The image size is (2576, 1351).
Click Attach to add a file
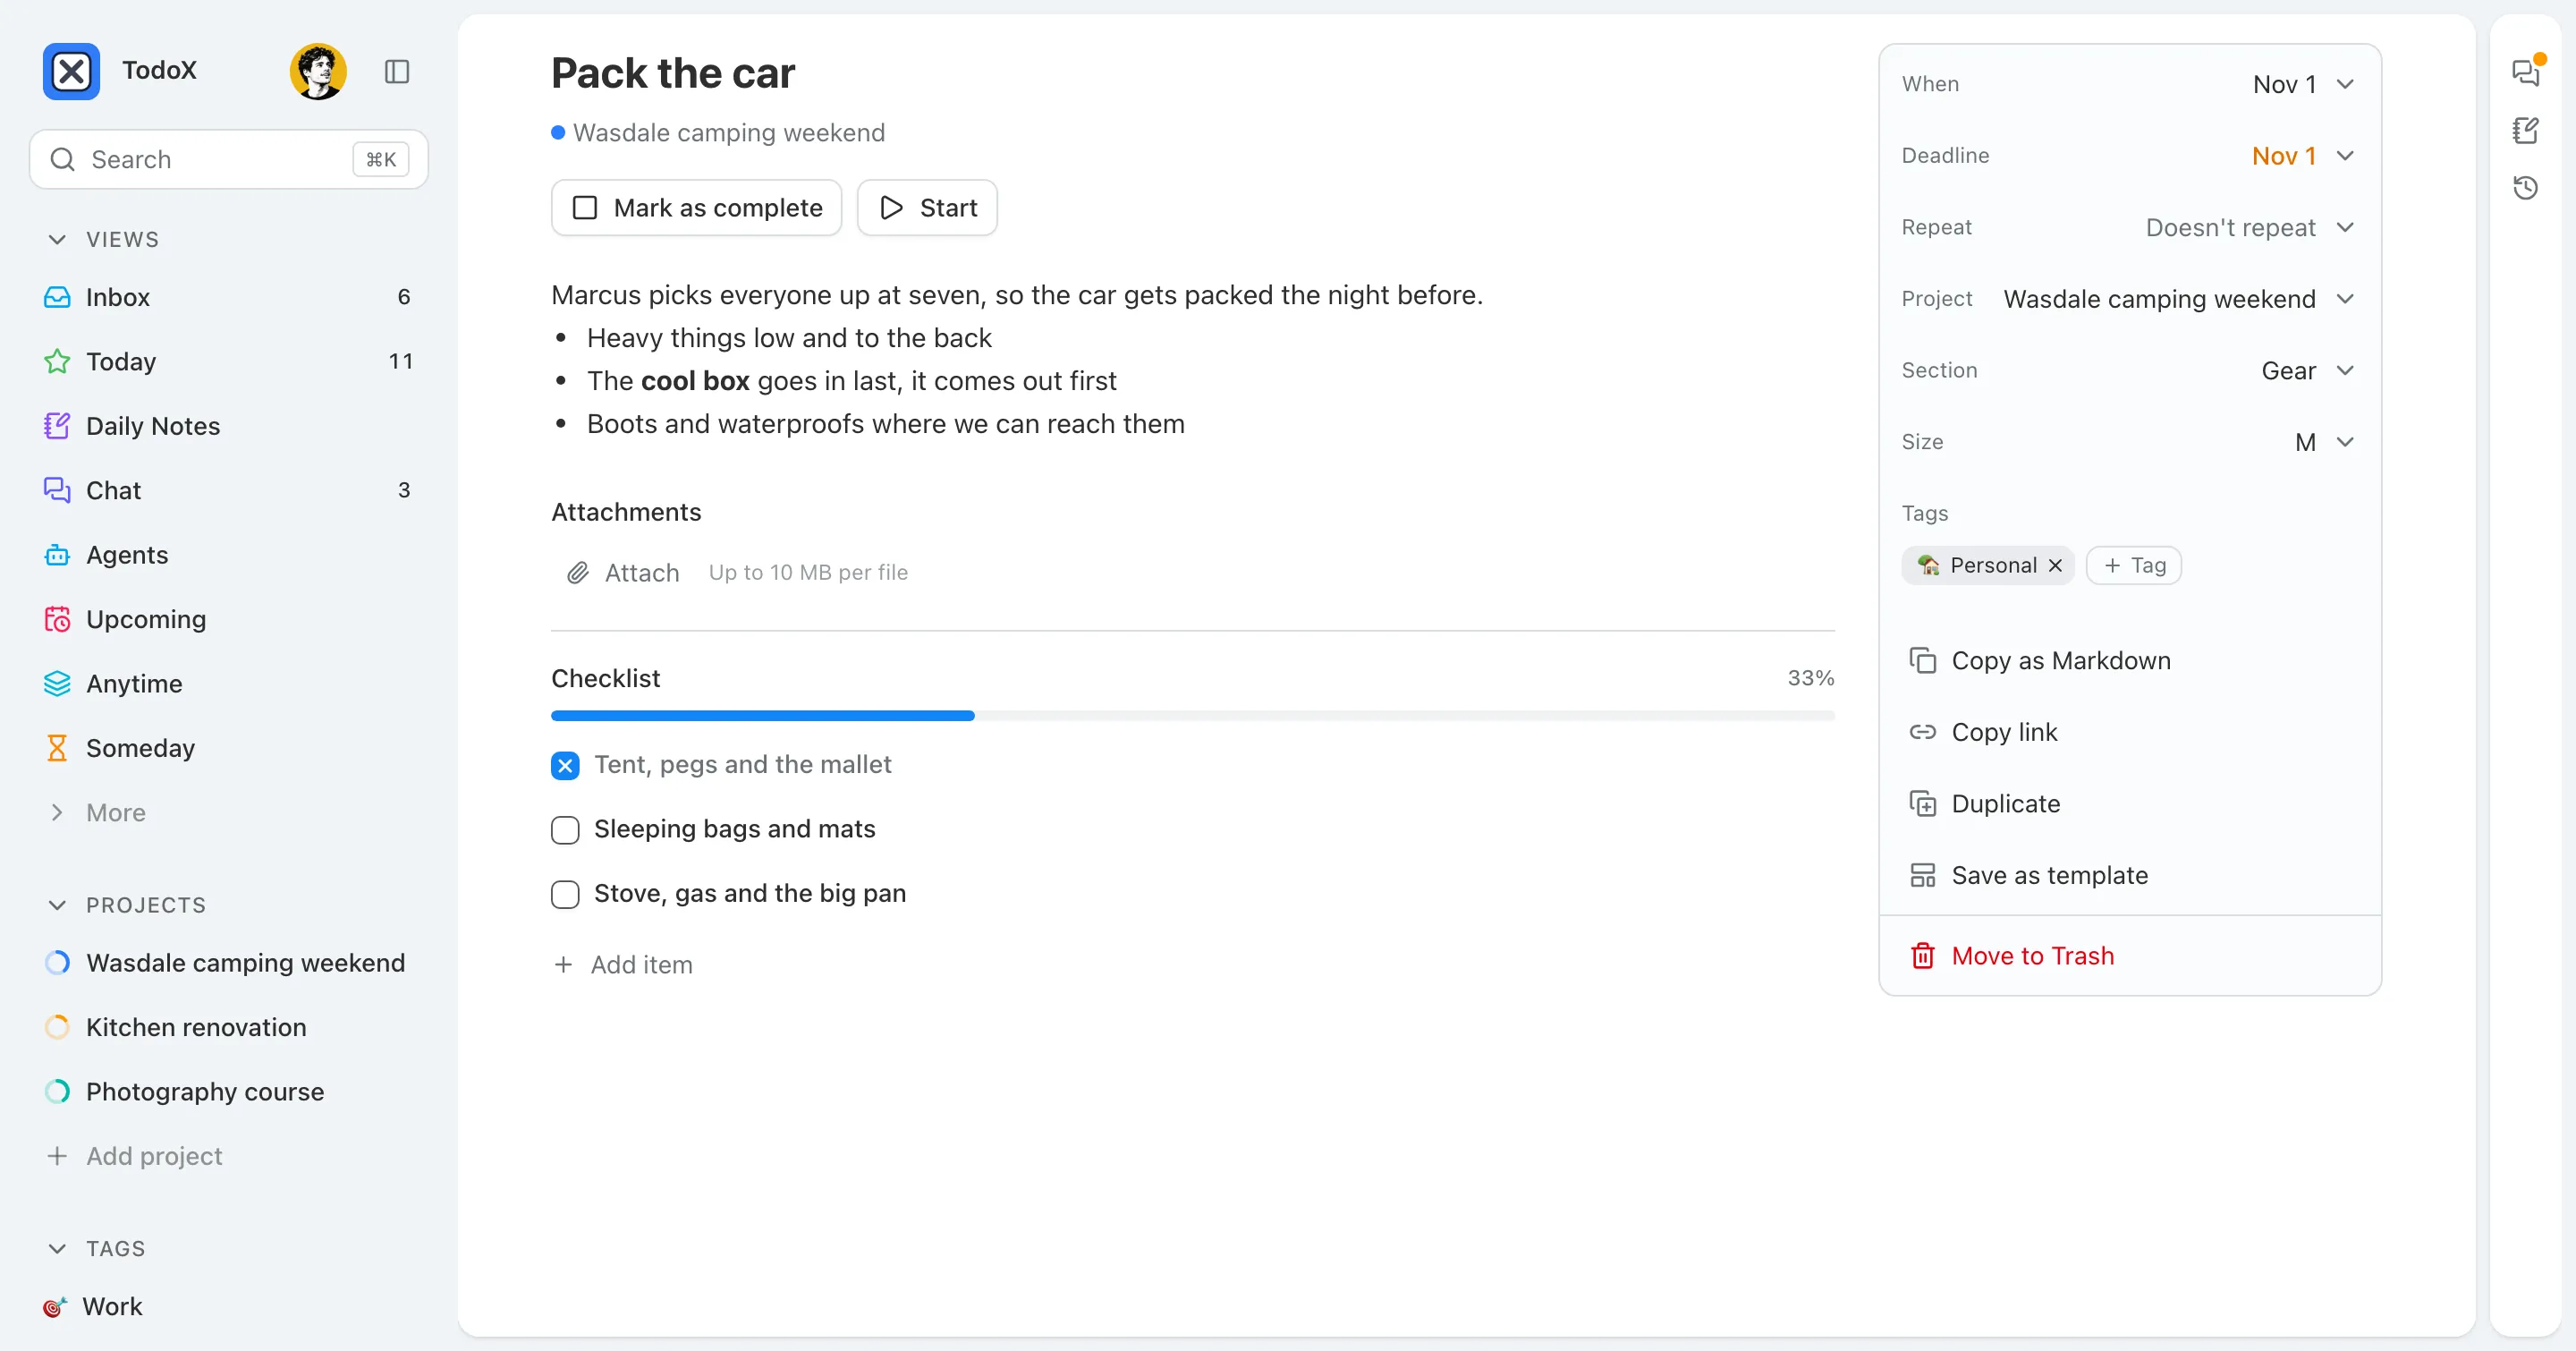622,573
